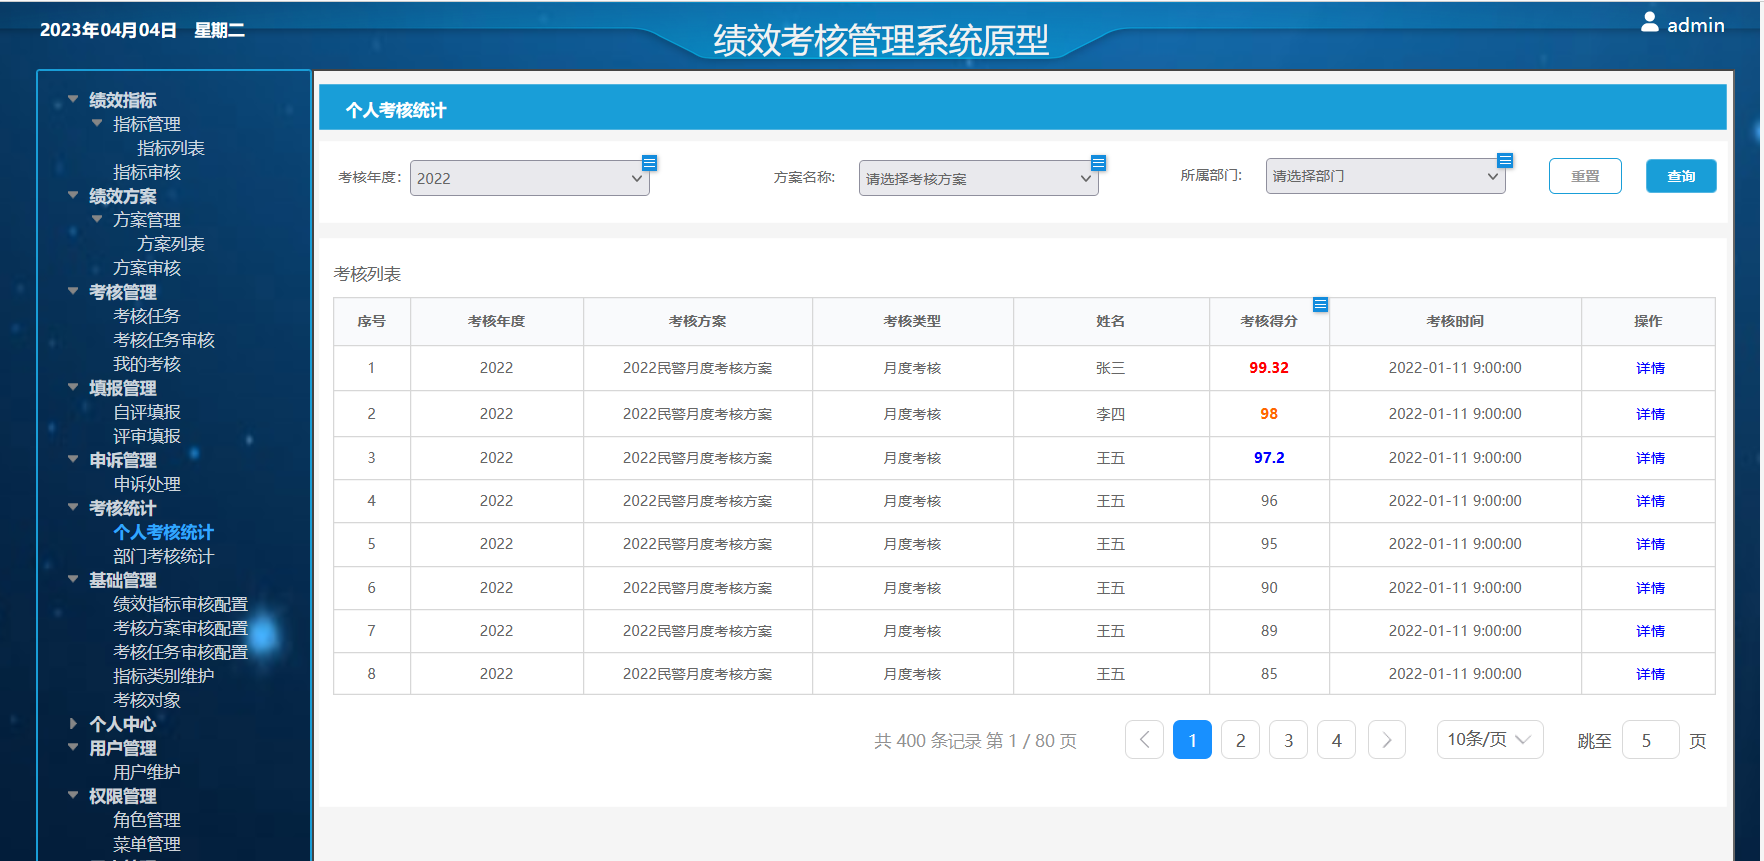
Task: Collapse the 基础管理 tree node
Action: tap(73, 579)
